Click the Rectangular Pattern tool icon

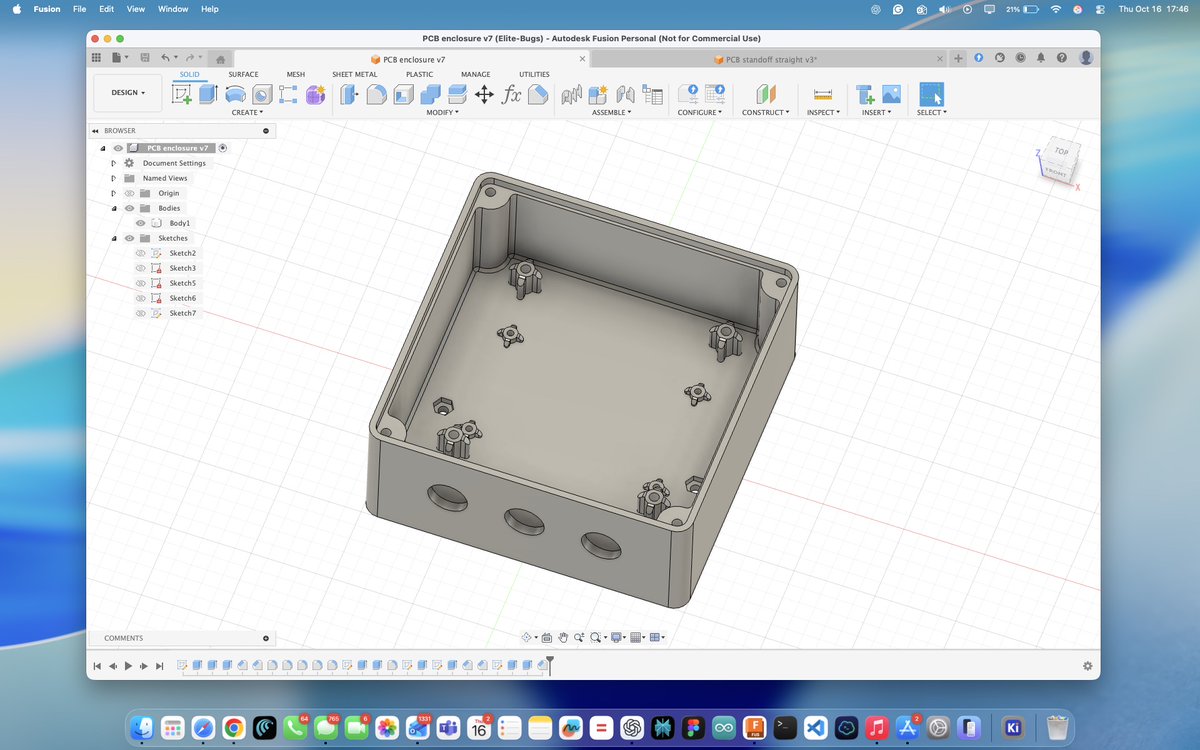pyautogui.click(x=289, y=94)
